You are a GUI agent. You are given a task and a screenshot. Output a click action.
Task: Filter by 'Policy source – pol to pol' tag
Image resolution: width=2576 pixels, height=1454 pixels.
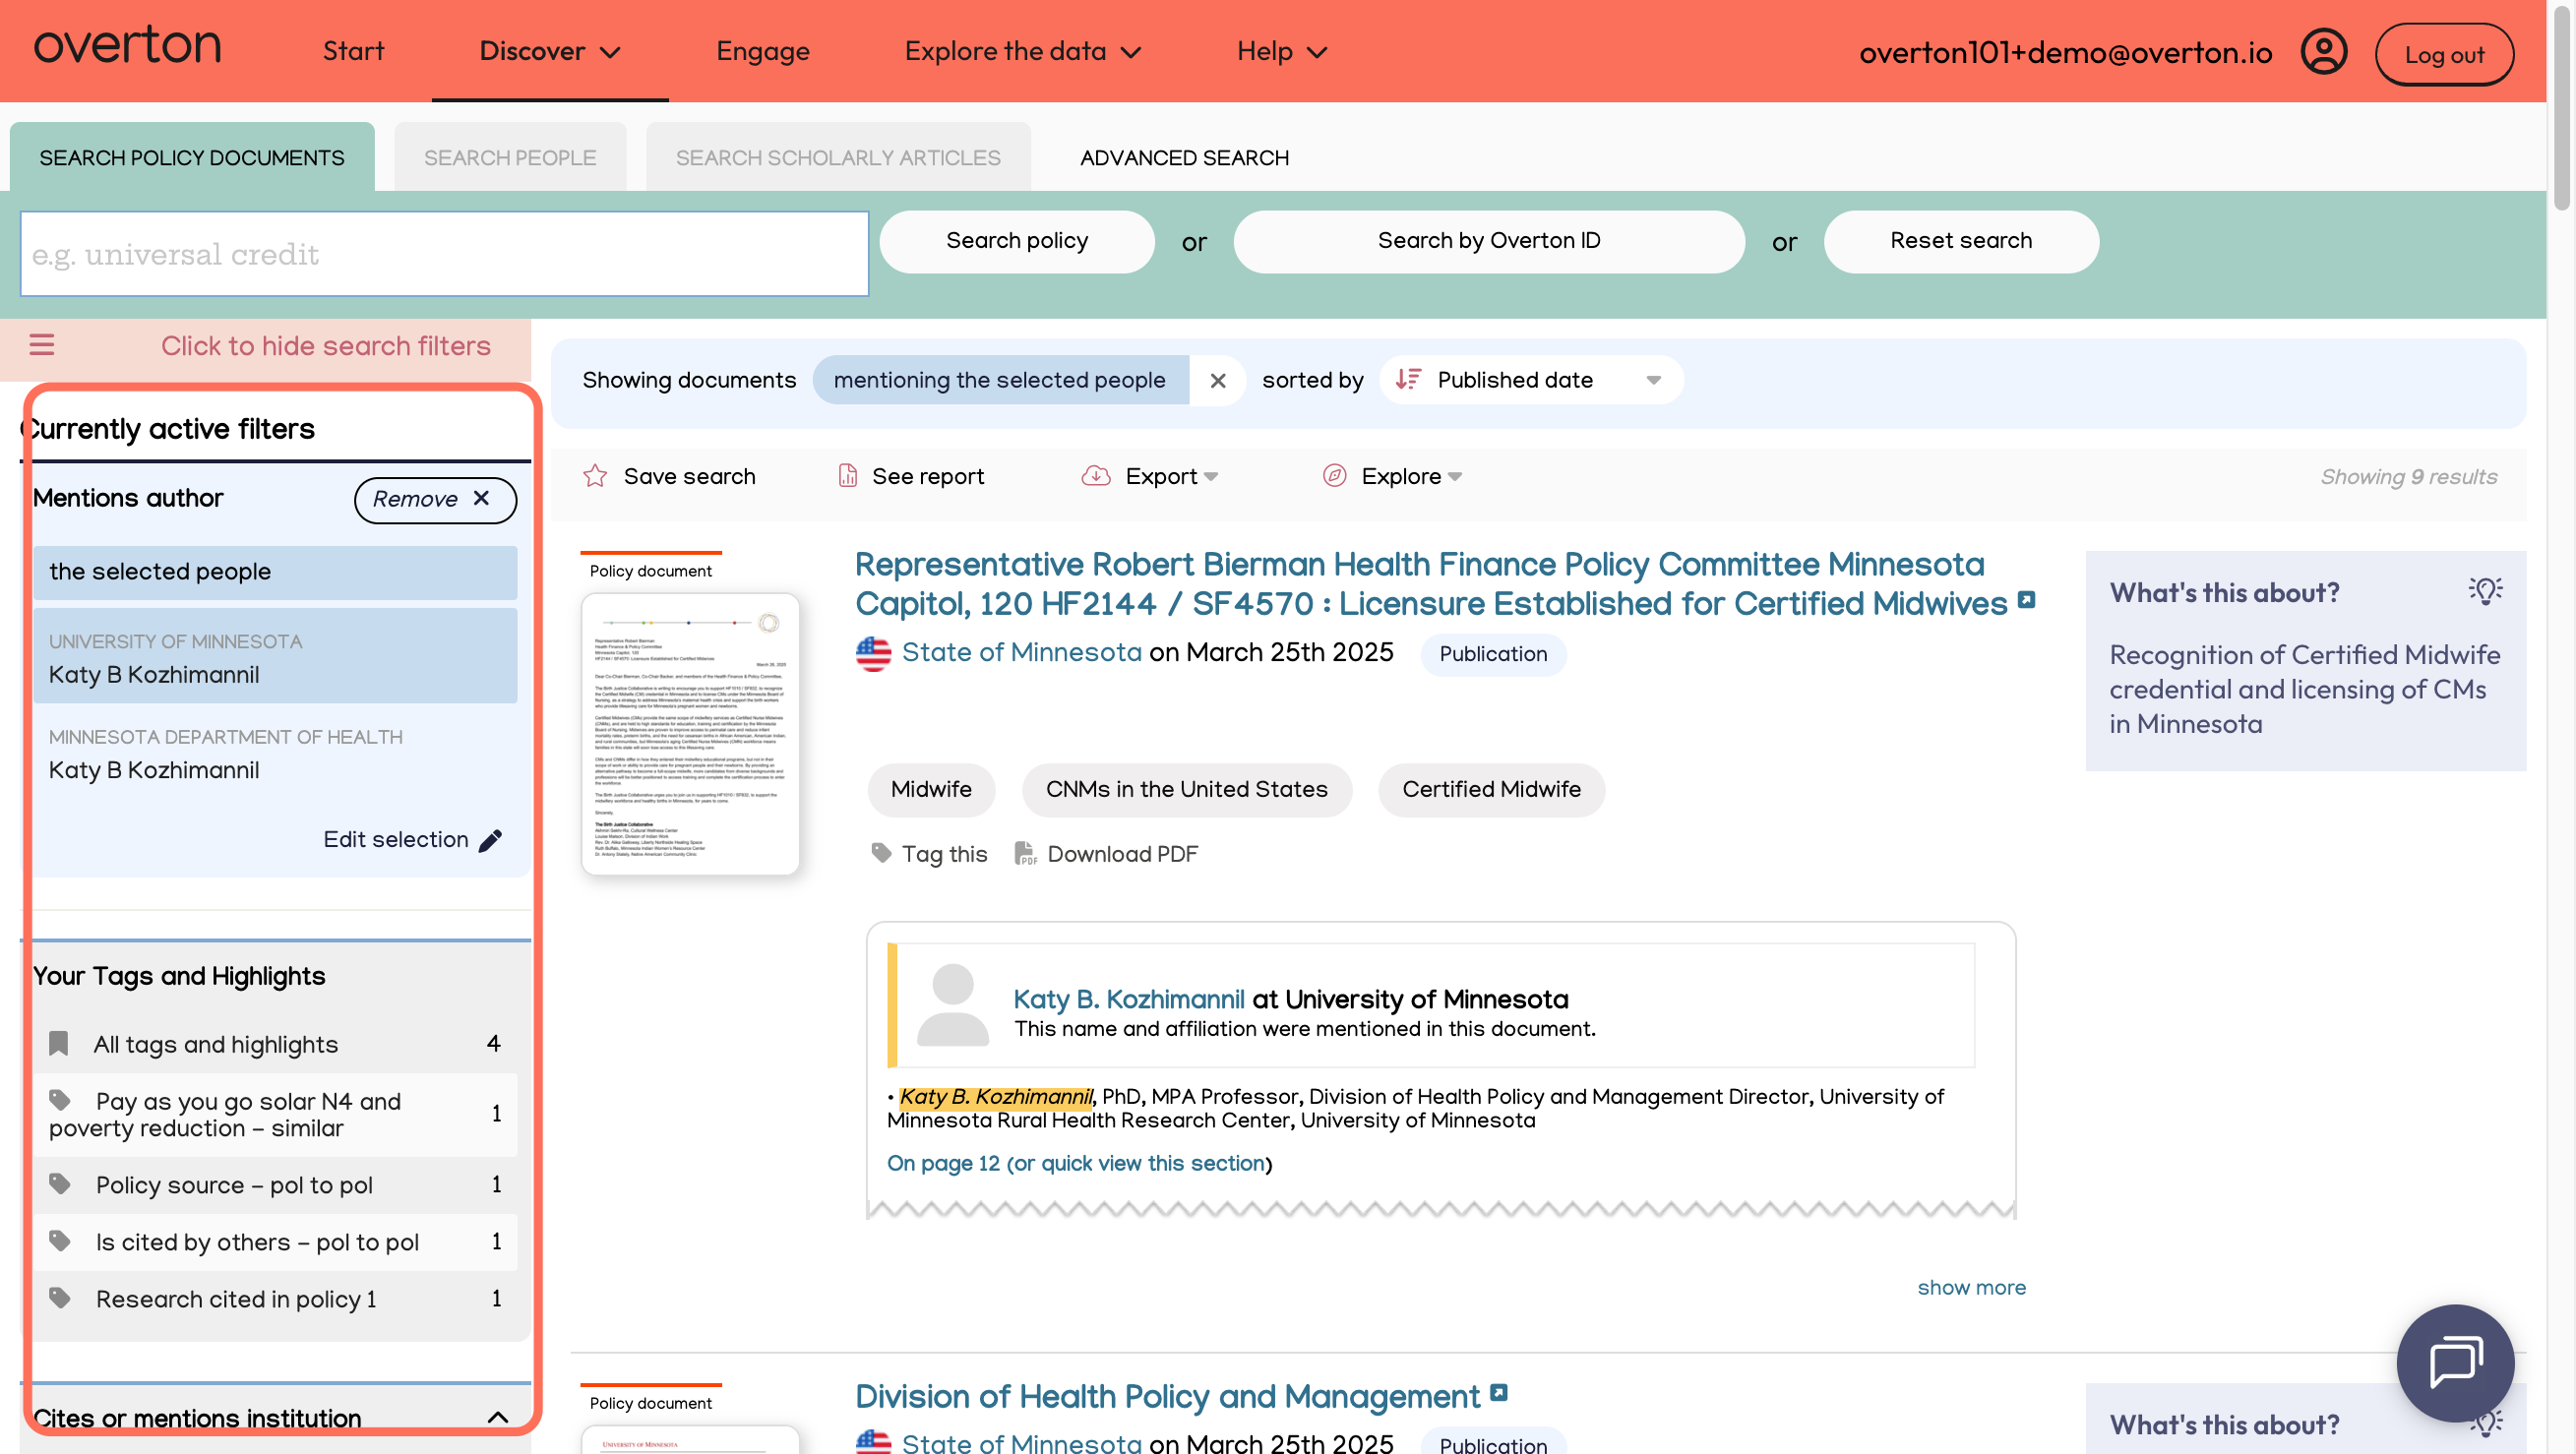(x=275, y=1185)
